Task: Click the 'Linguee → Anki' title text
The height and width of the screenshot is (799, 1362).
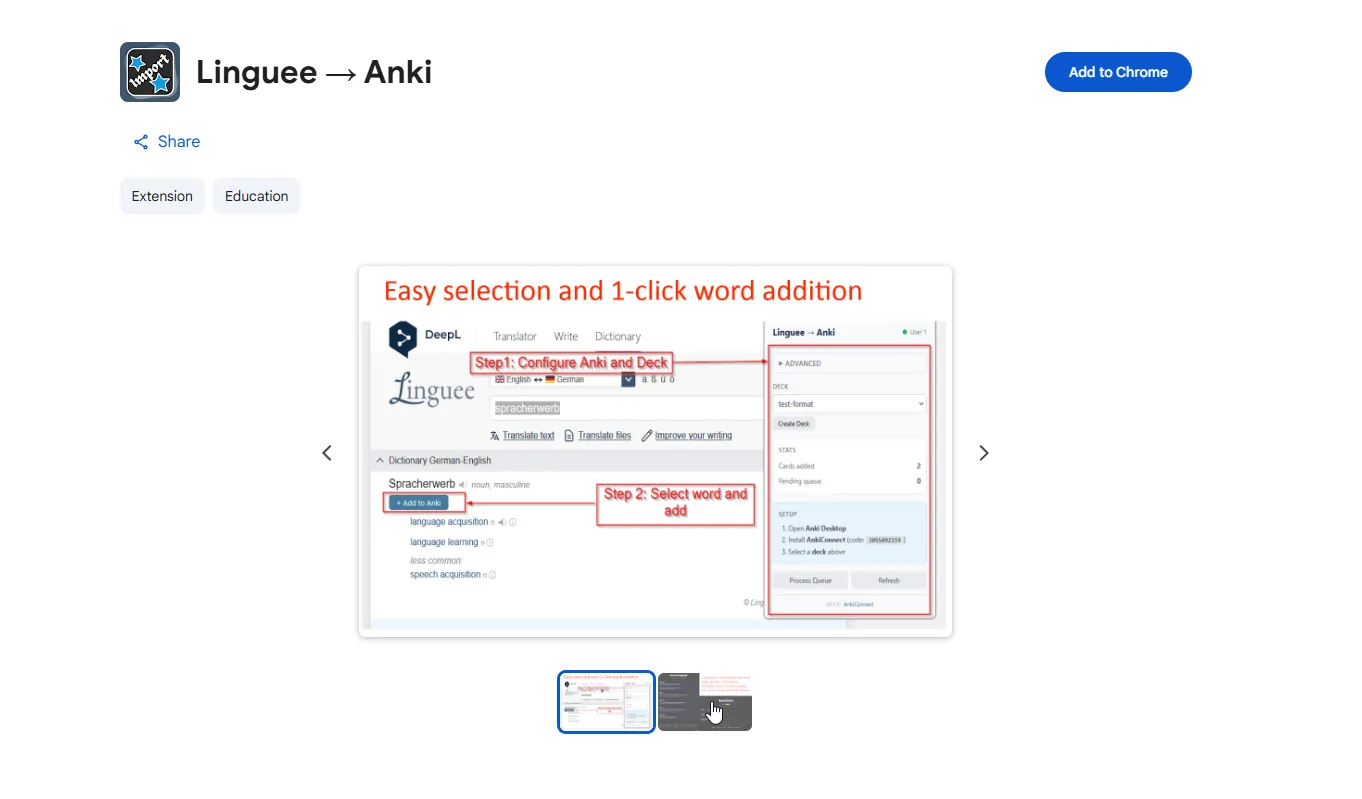Action: coord(314,72)
